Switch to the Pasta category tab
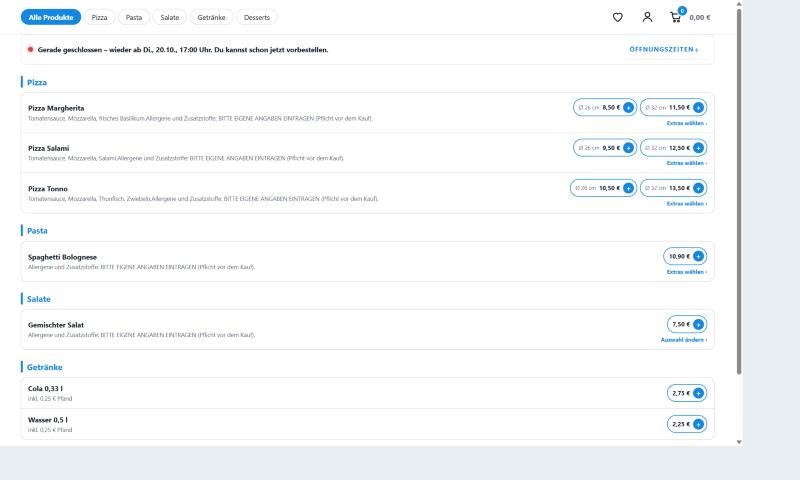 [134, 17]
